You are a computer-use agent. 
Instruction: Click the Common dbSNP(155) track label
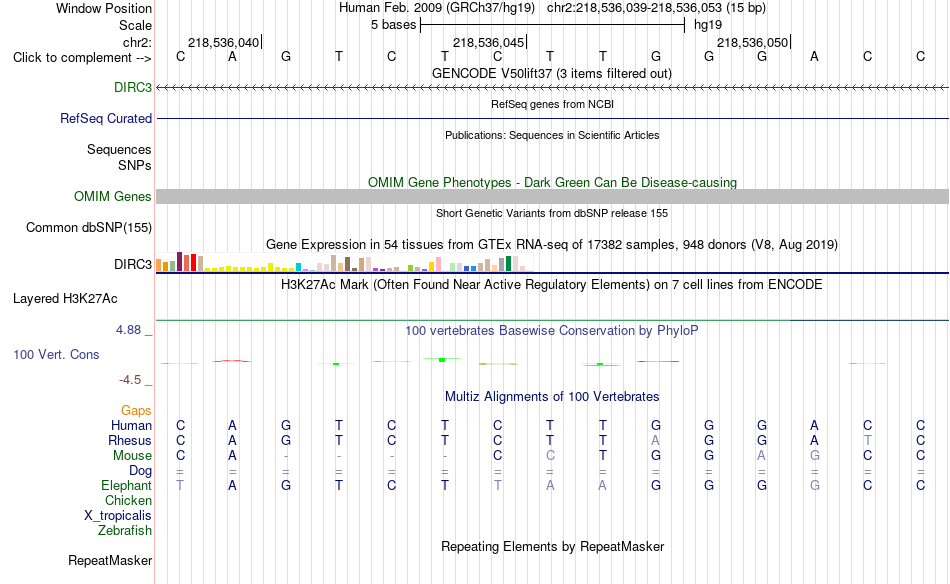[x=89, y=227]
